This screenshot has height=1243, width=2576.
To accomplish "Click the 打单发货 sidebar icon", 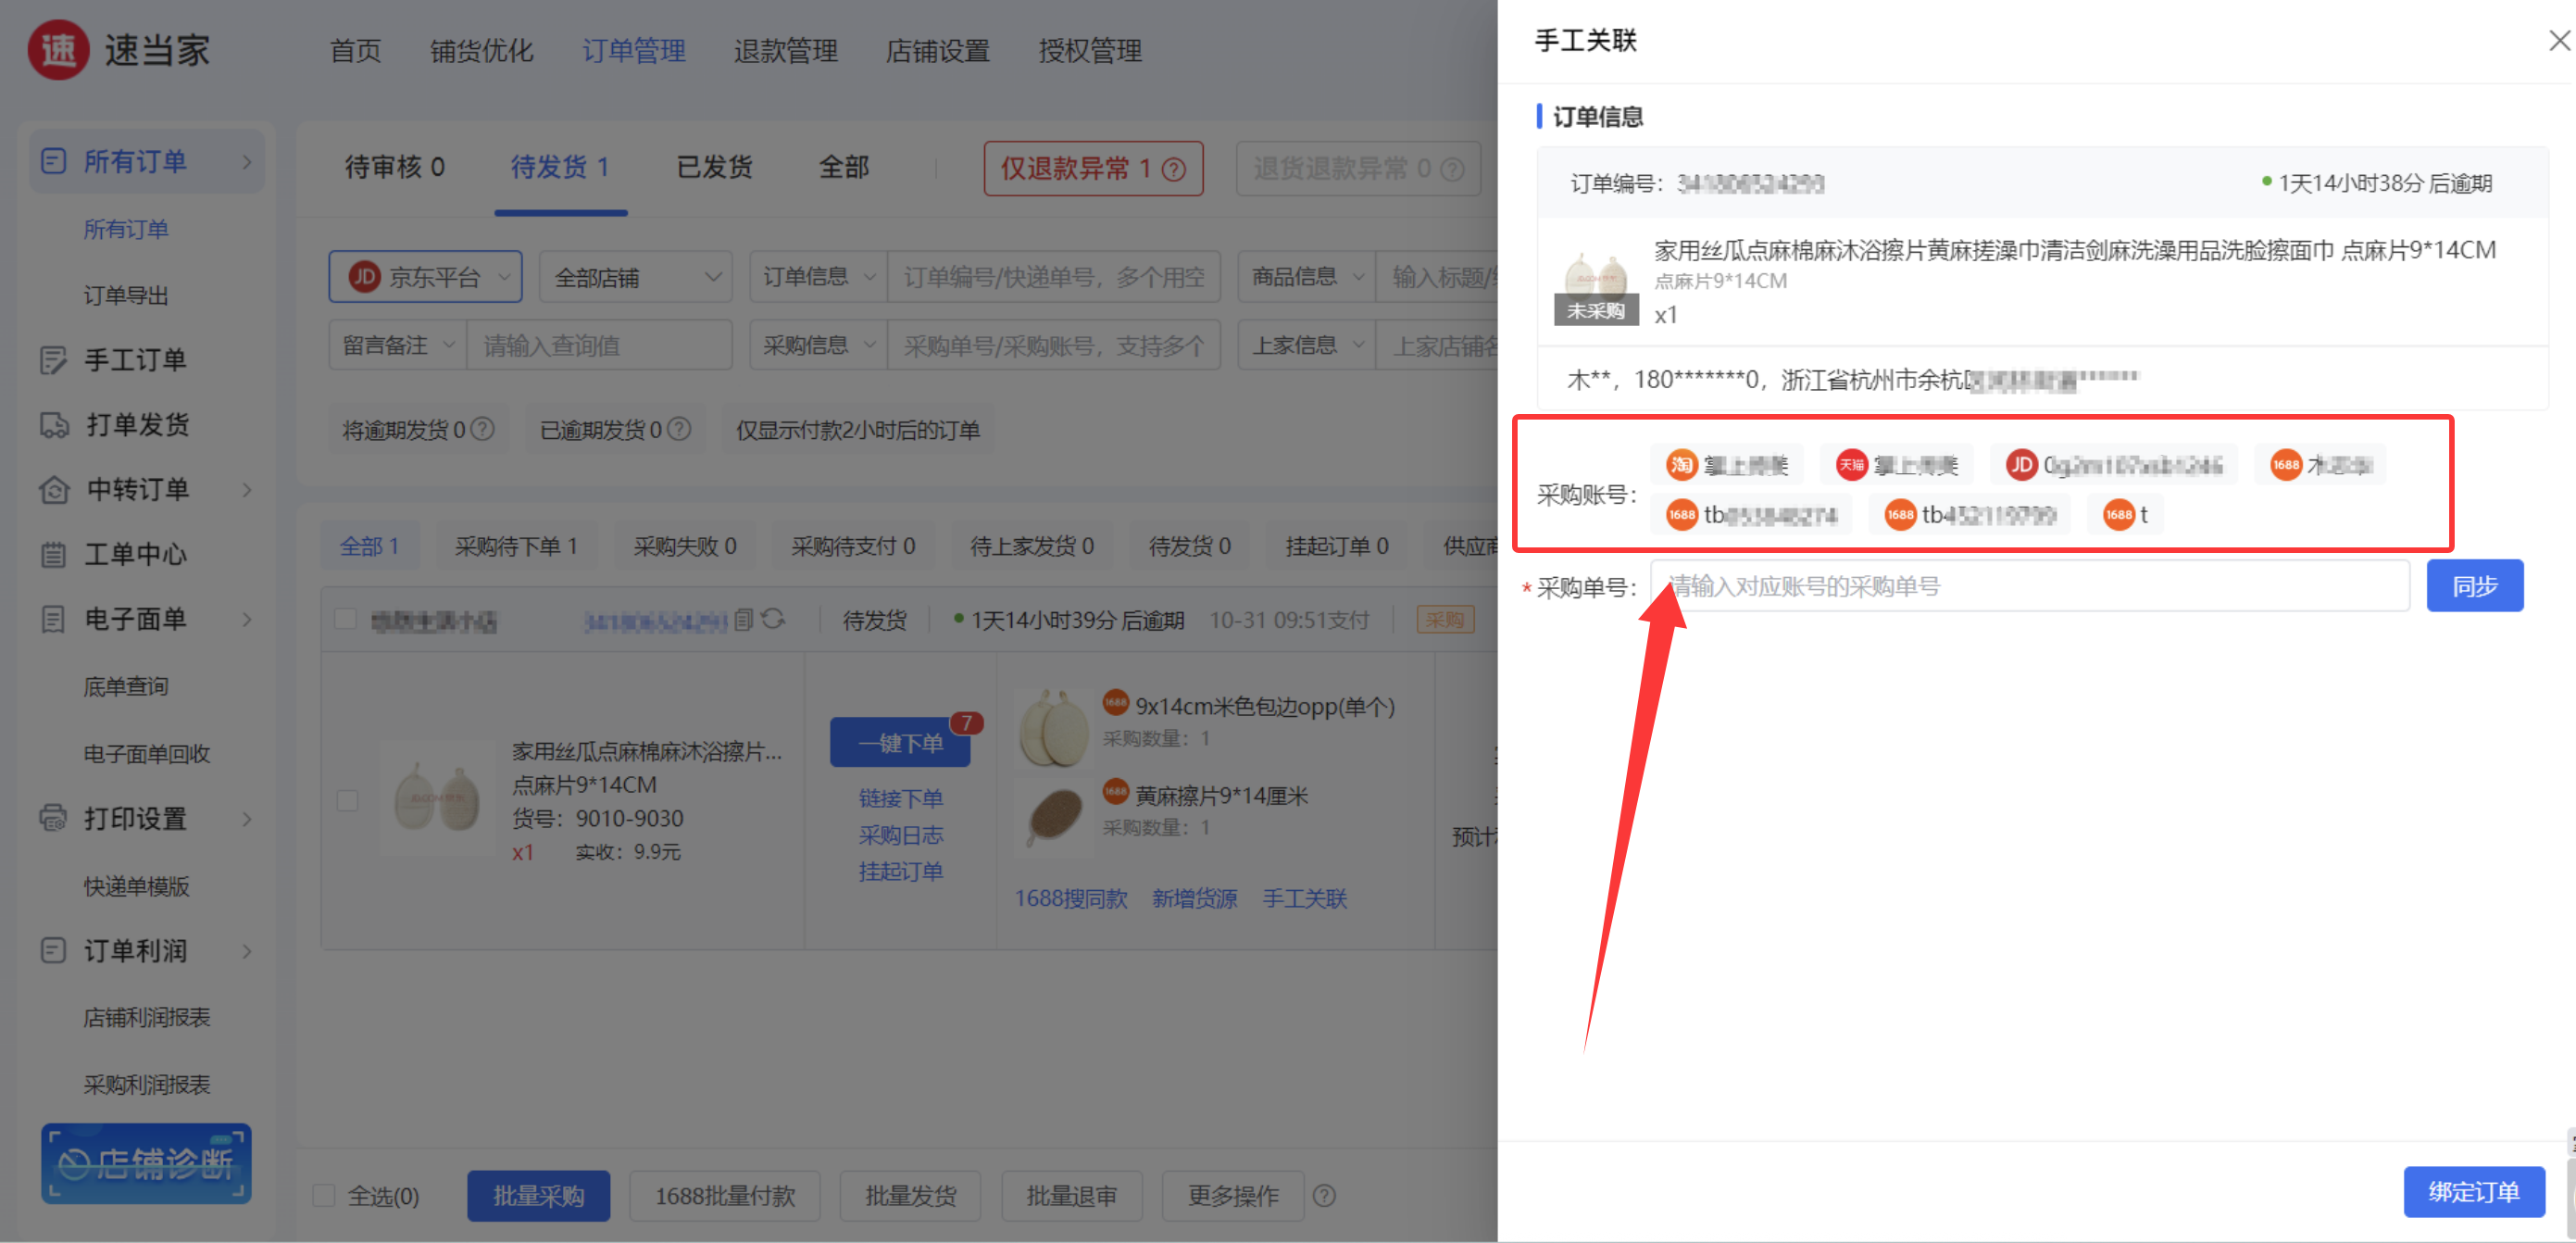I will tap(54, 425).
